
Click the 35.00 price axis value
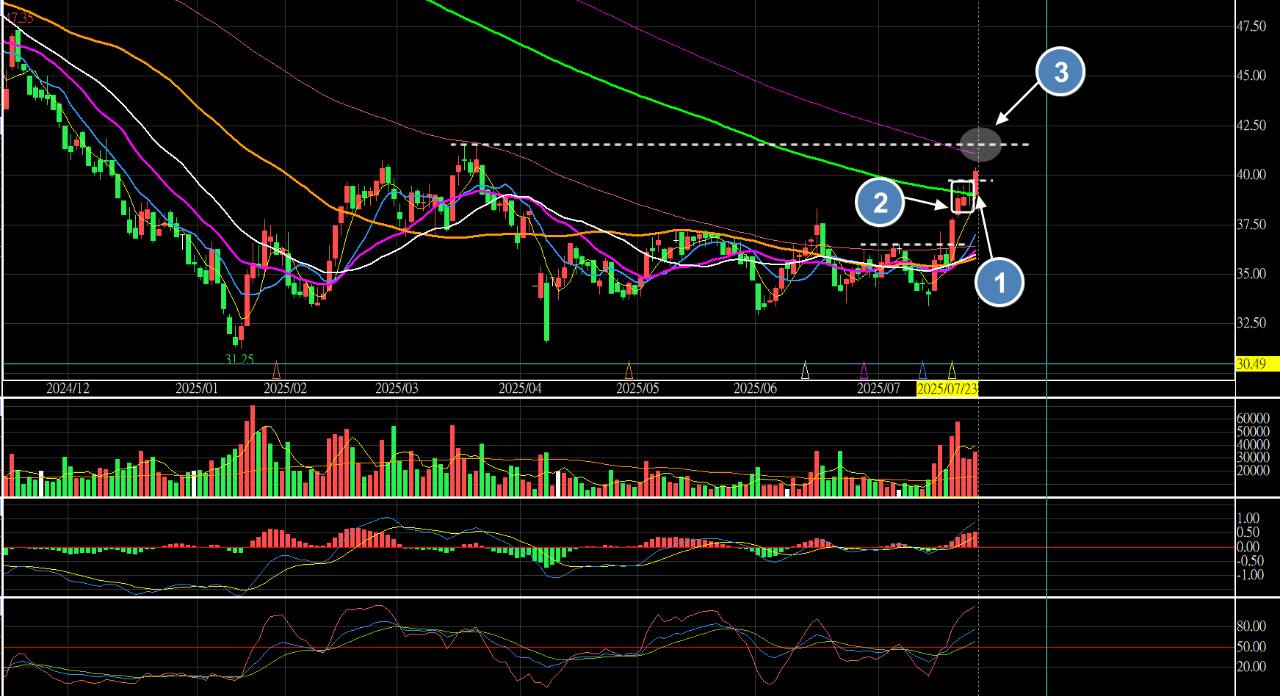coord(1253,273)
